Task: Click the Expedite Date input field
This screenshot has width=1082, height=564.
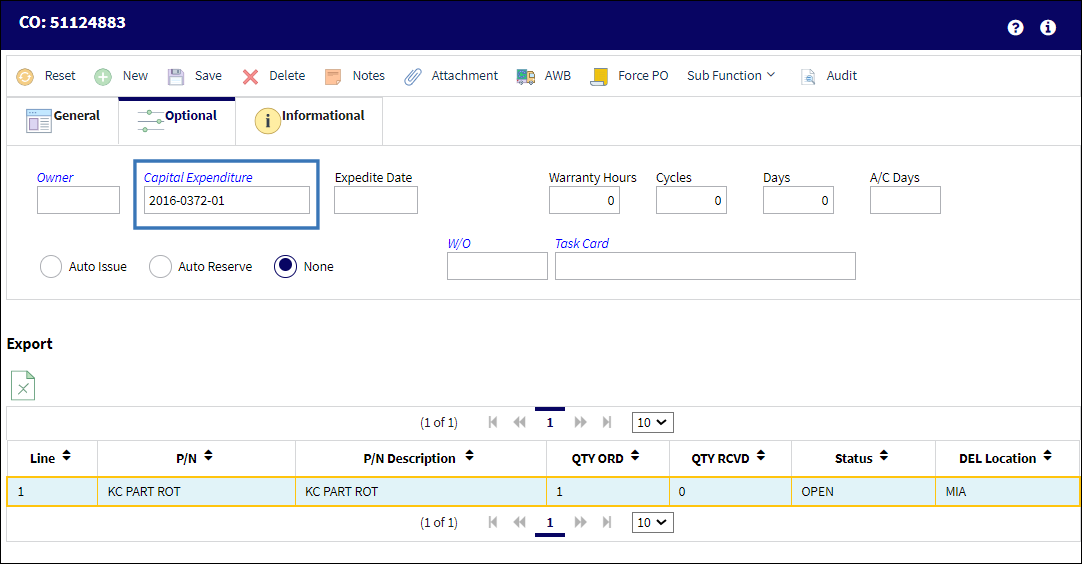Action: pos(376,200)
